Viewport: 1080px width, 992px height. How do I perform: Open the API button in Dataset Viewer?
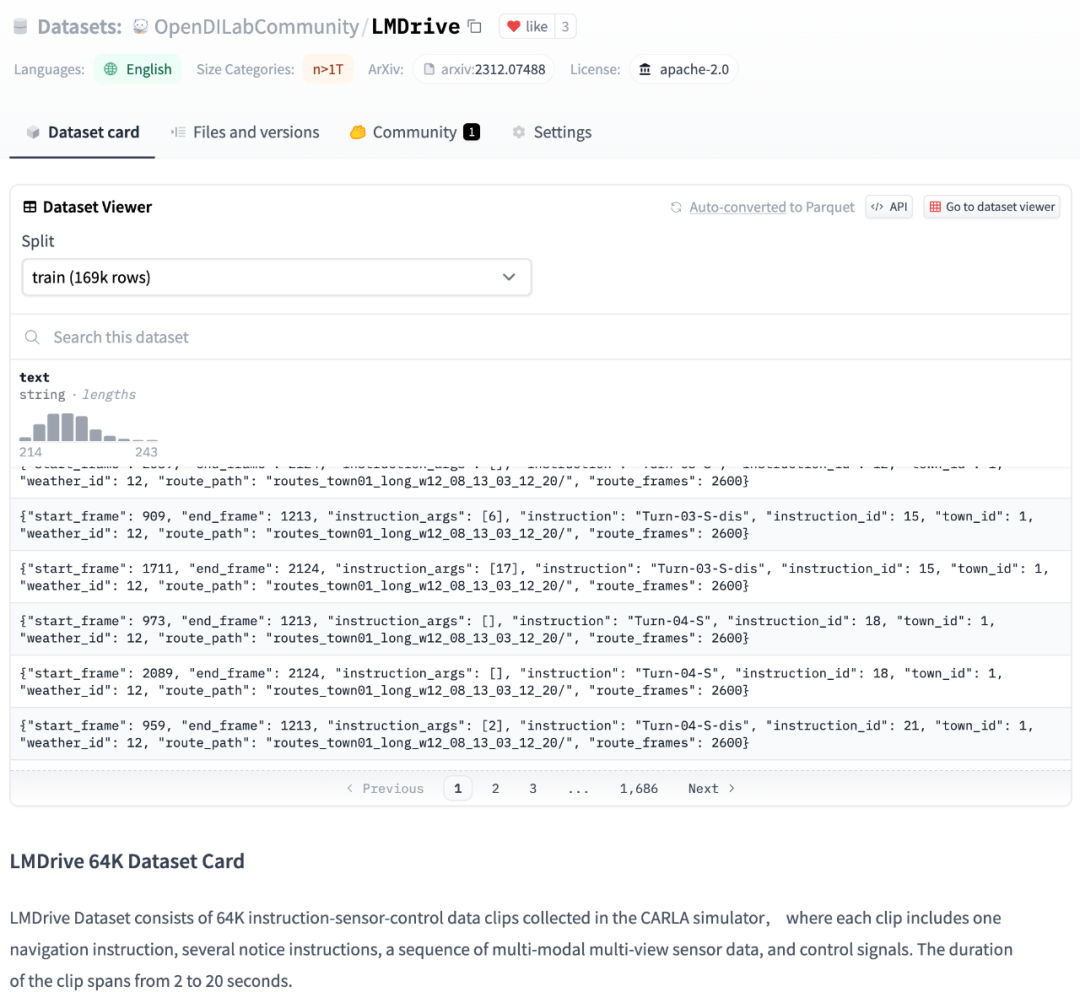click(889, 207)
